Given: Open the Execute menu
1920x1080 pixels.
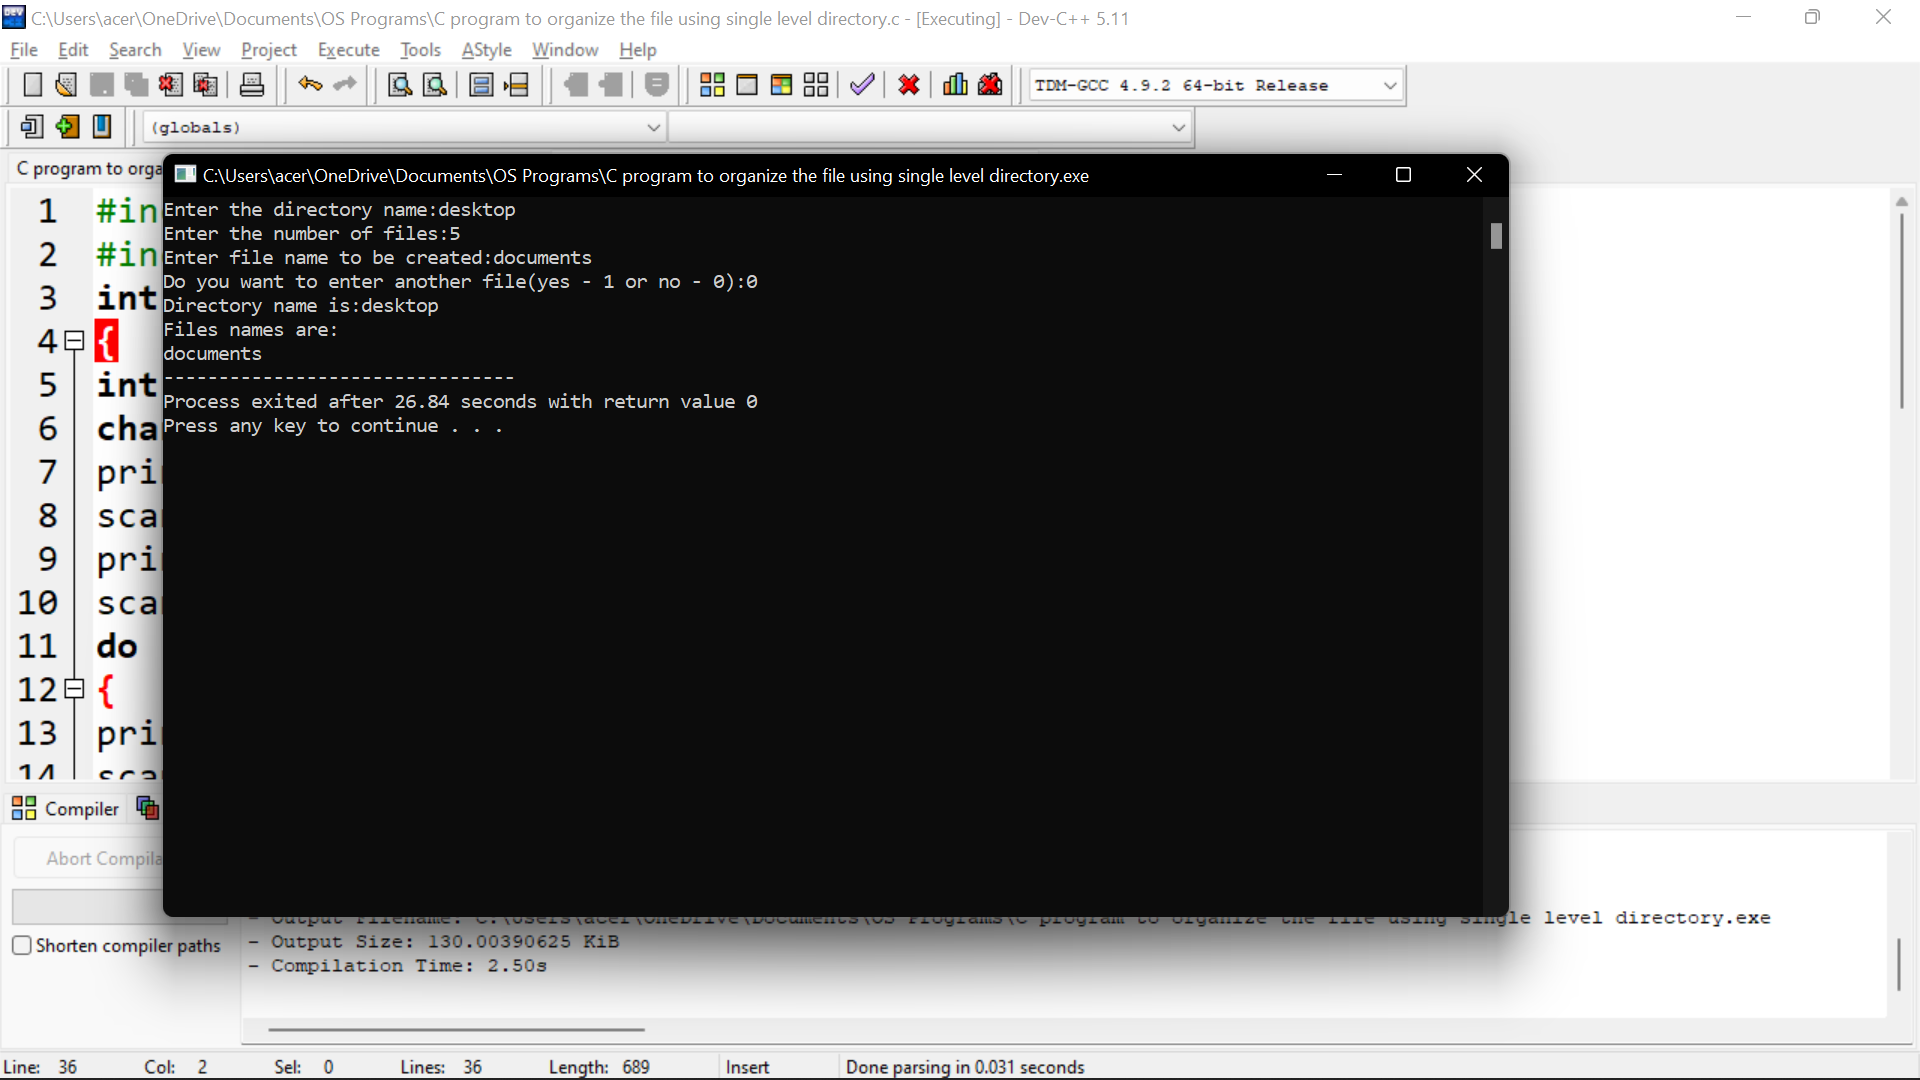Looking at the screenshot, I should 348,50.
